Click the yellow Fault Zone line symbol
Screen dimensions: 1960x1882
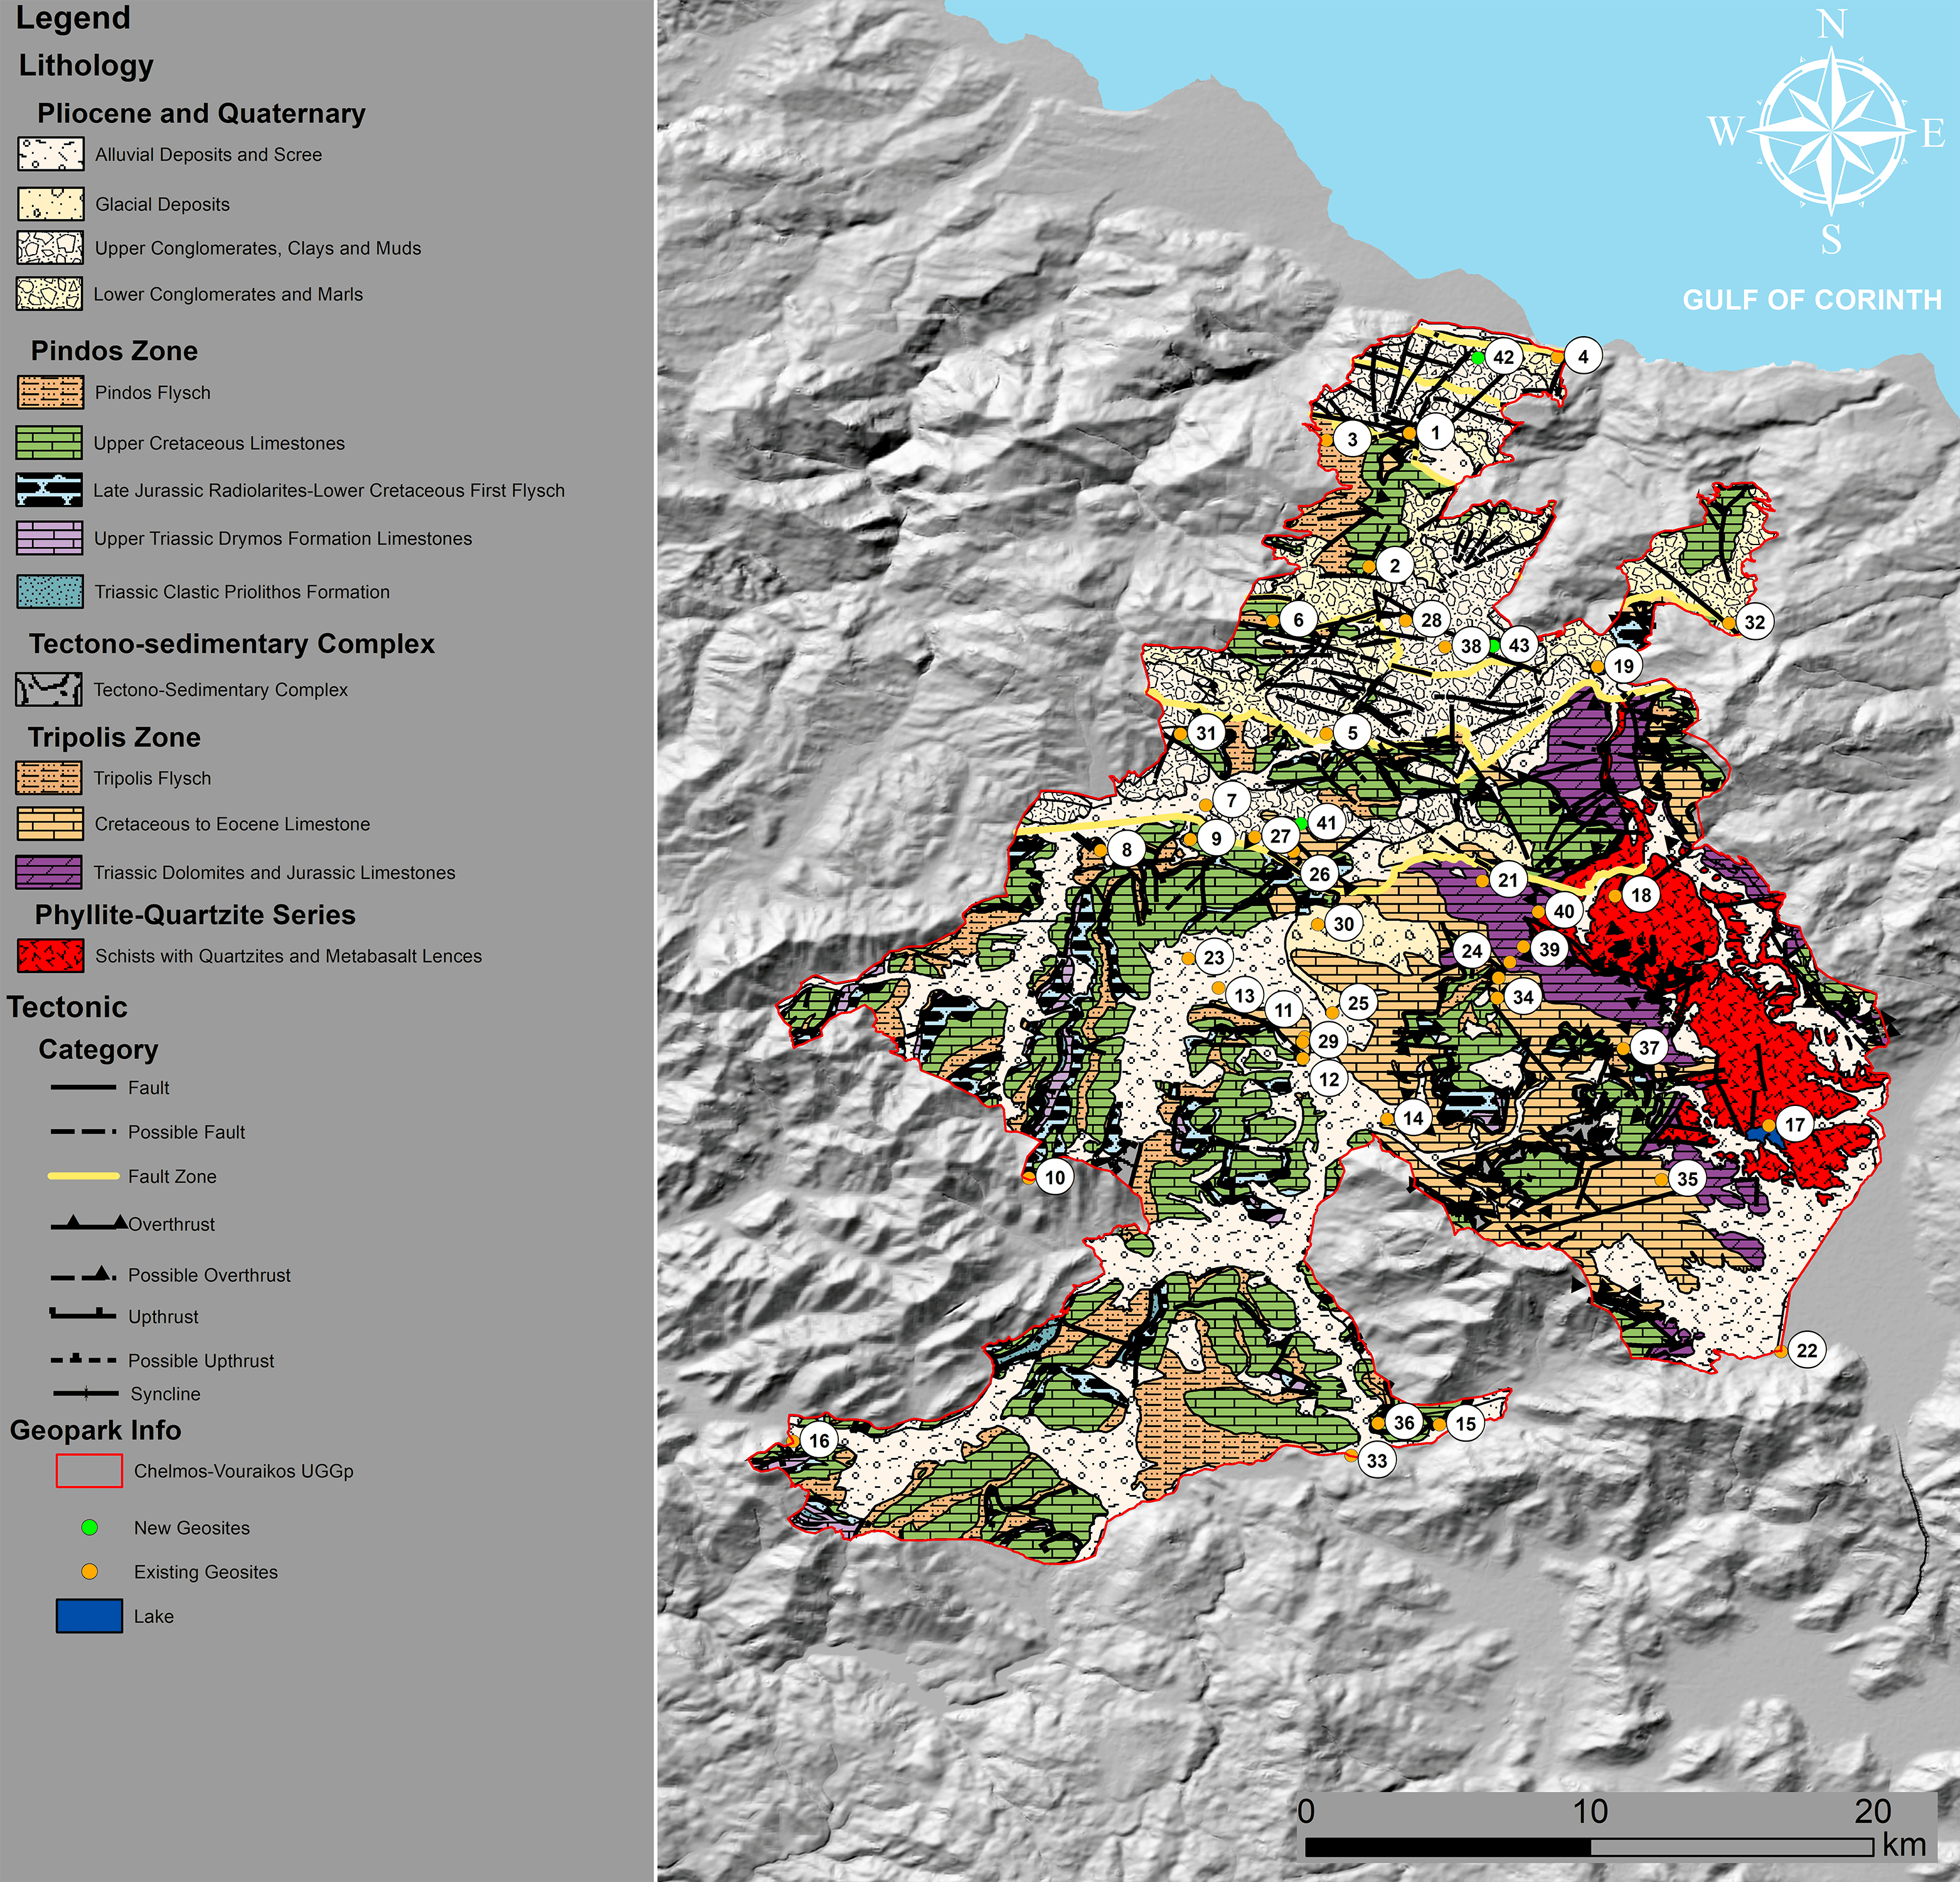(x=84, y=1176)
